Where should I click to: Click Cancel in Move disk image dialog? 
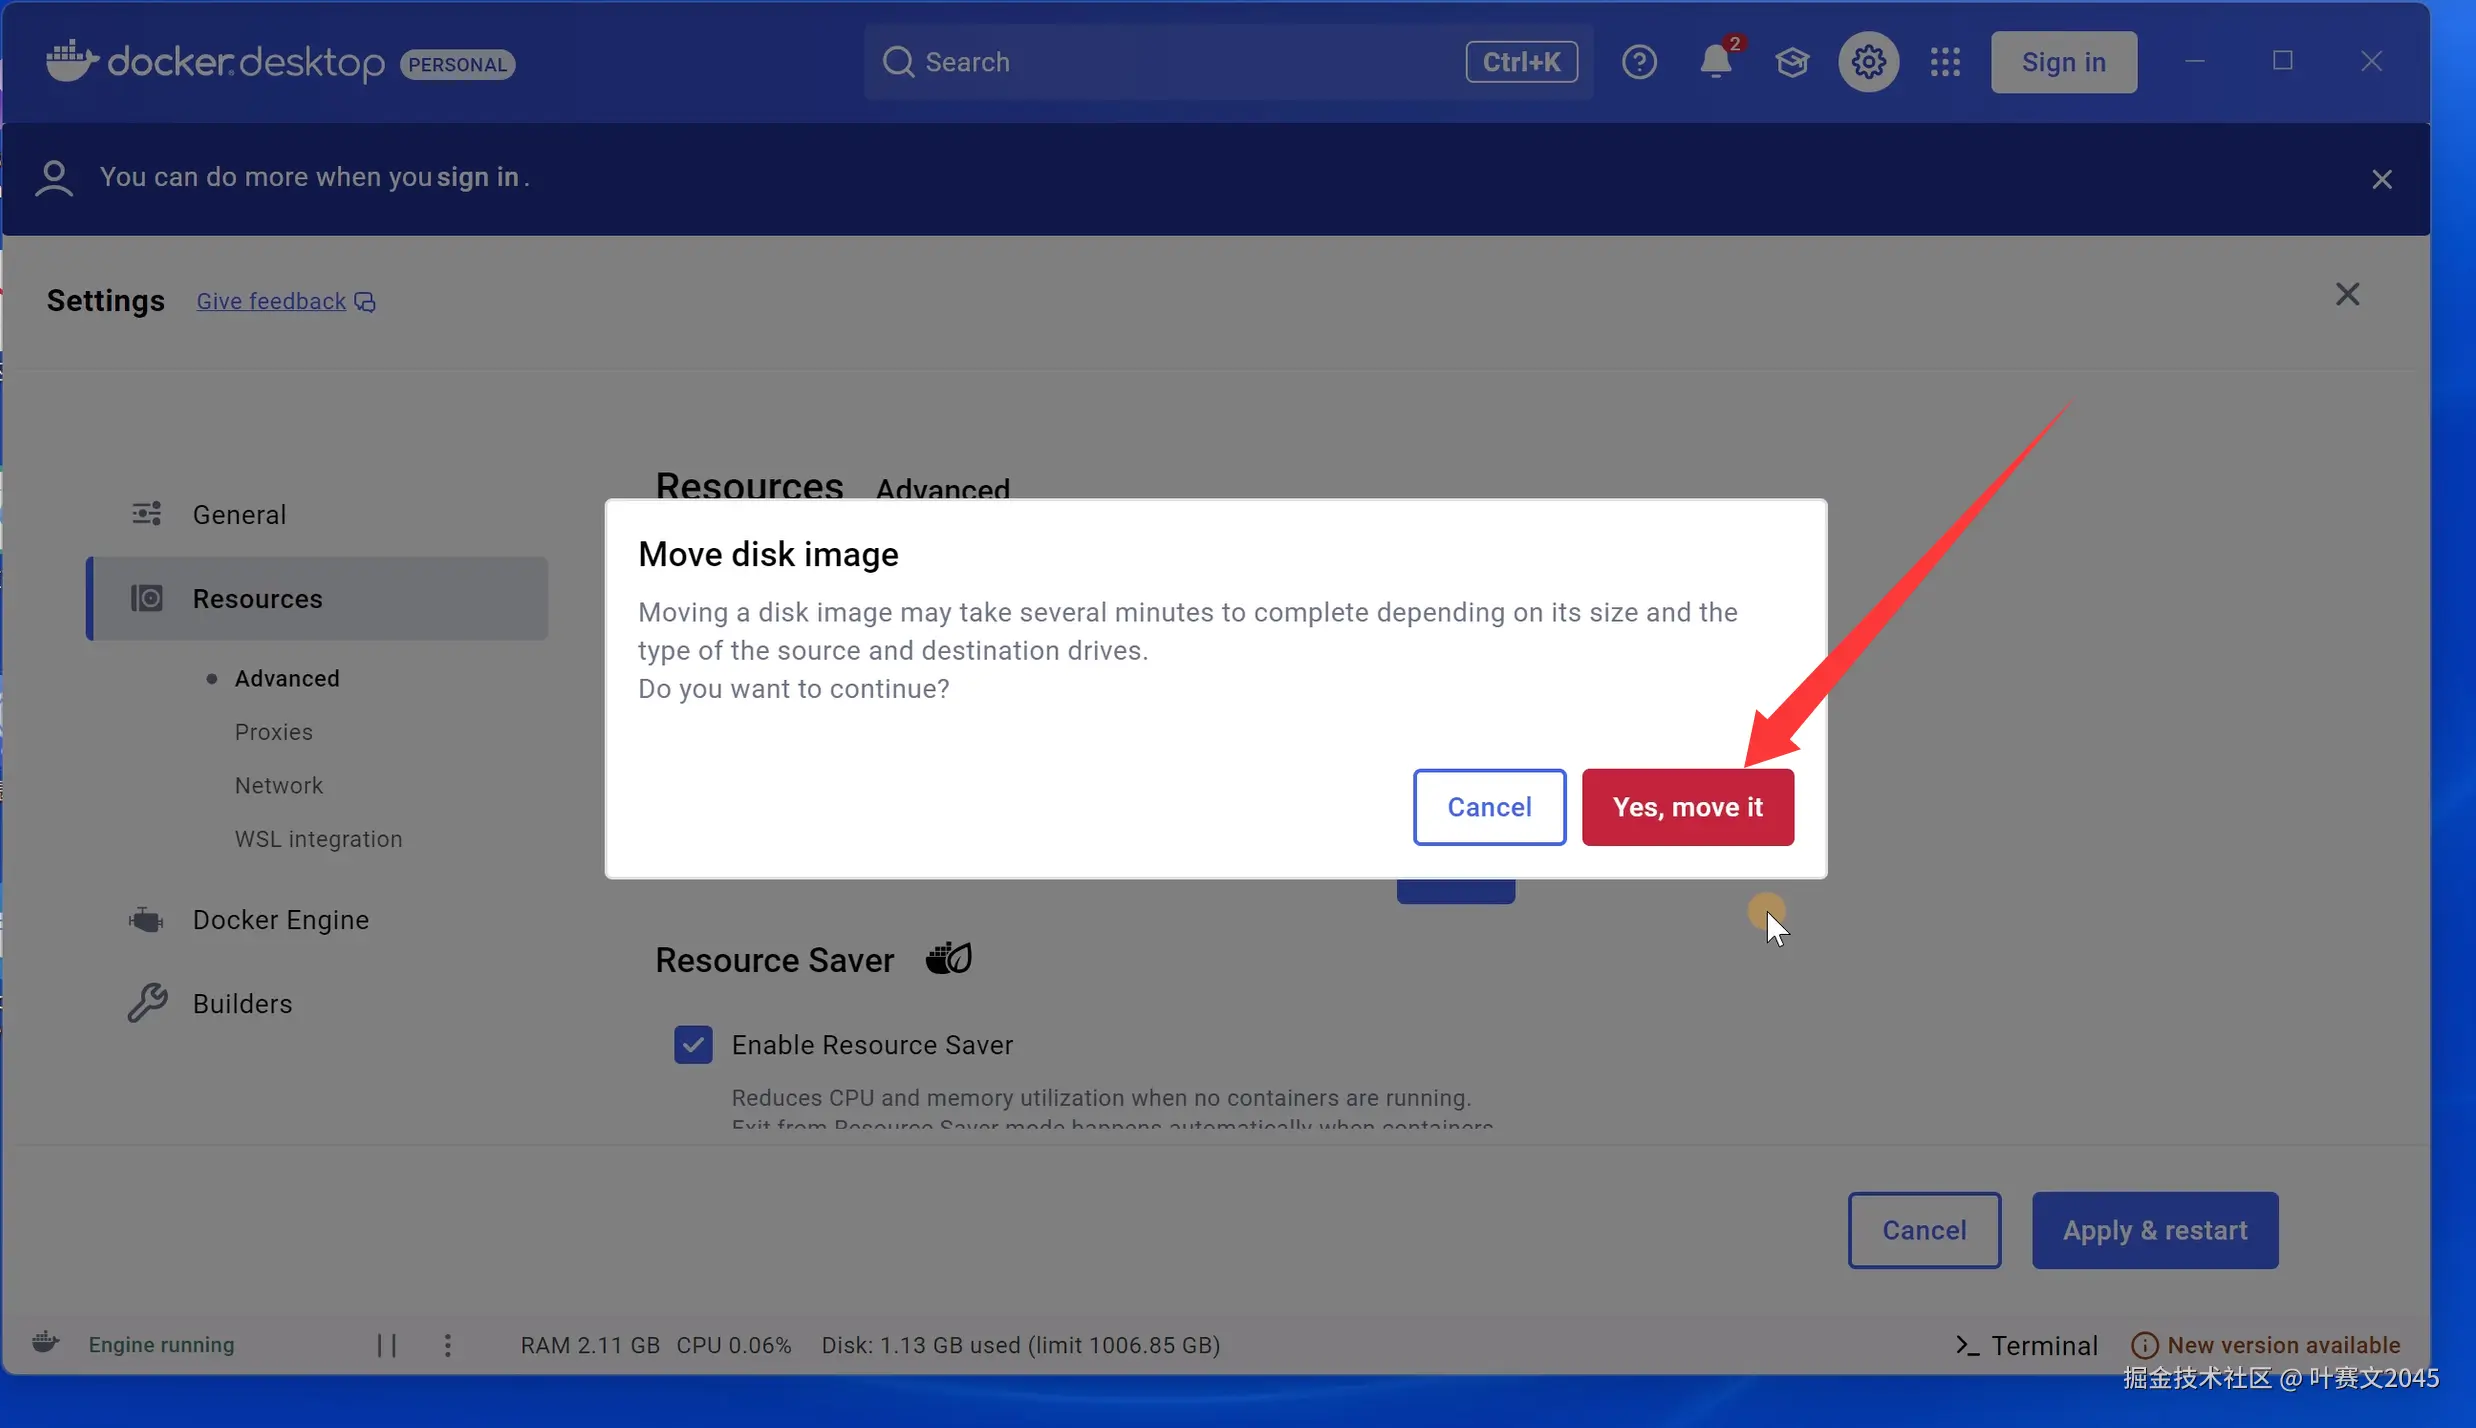click(1488, 807)
